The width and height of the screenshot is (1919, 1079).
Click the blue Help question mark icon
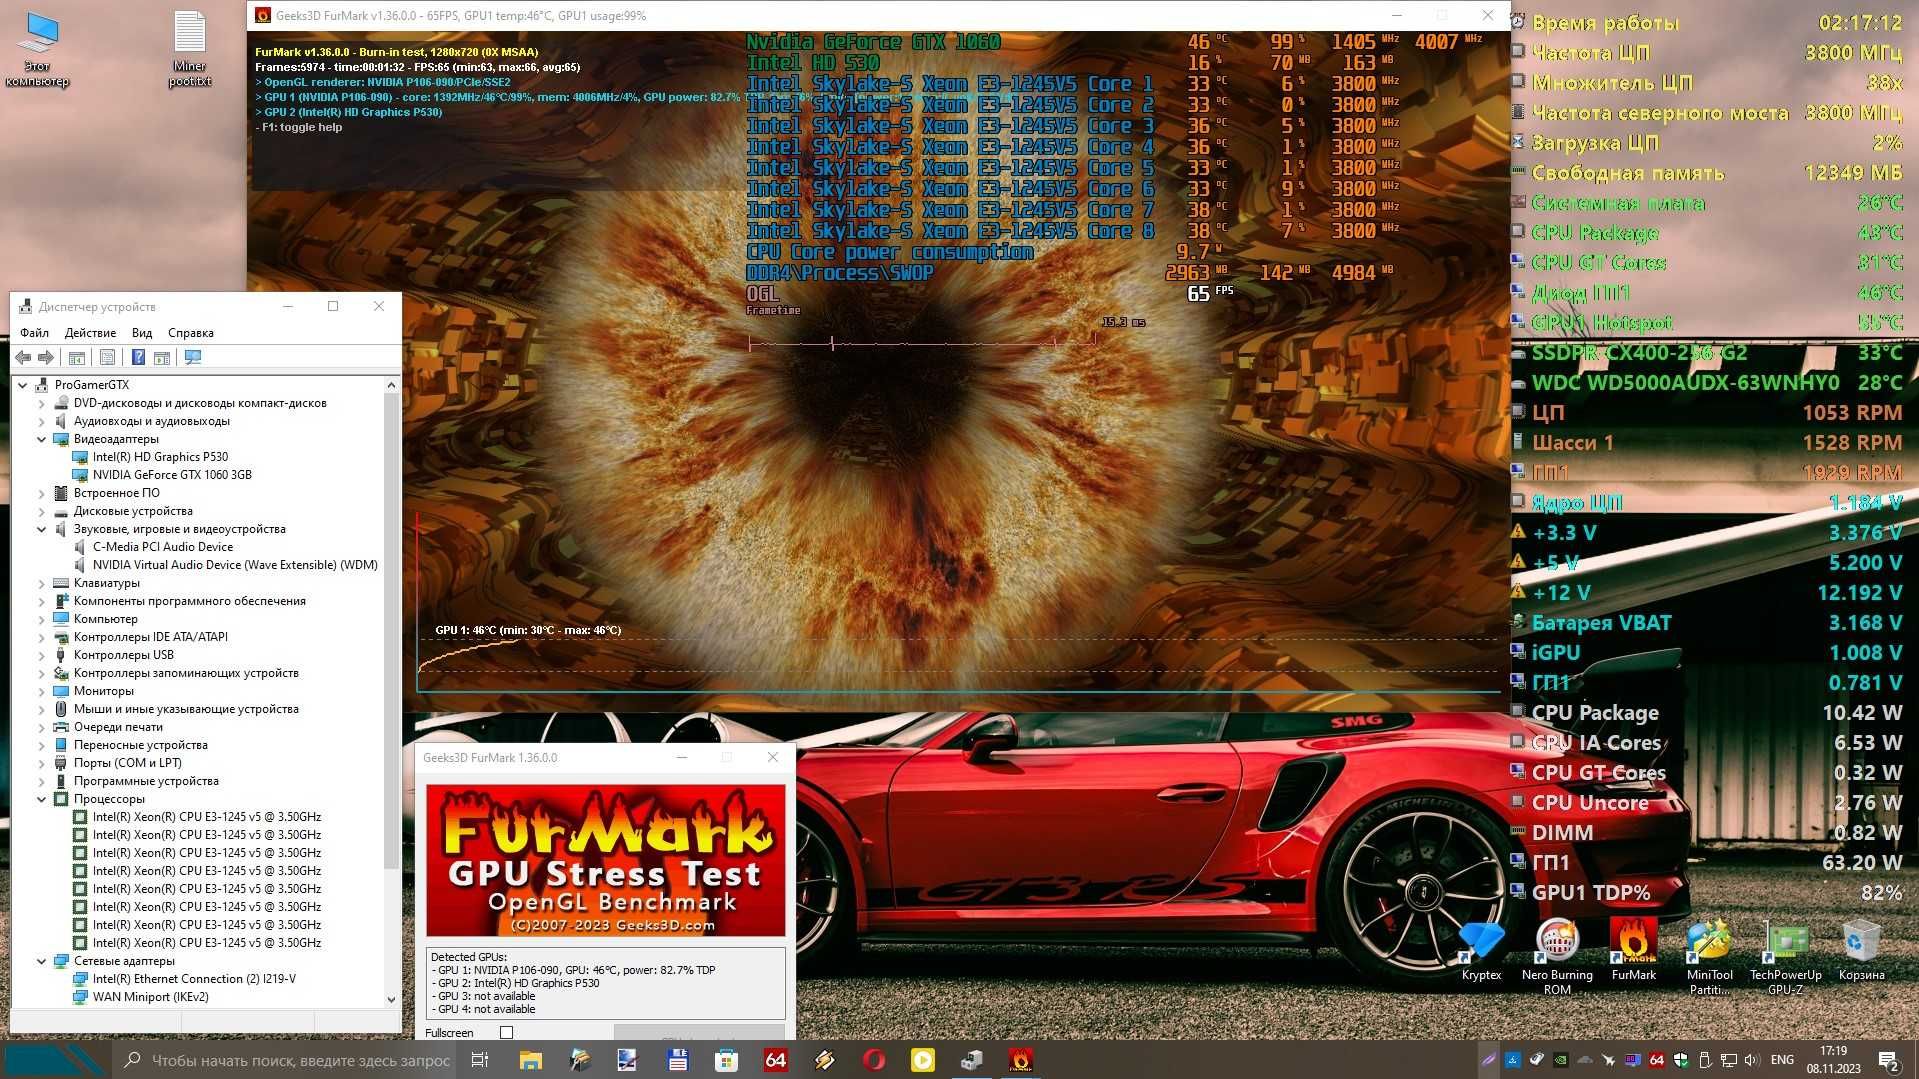point(138,358)
